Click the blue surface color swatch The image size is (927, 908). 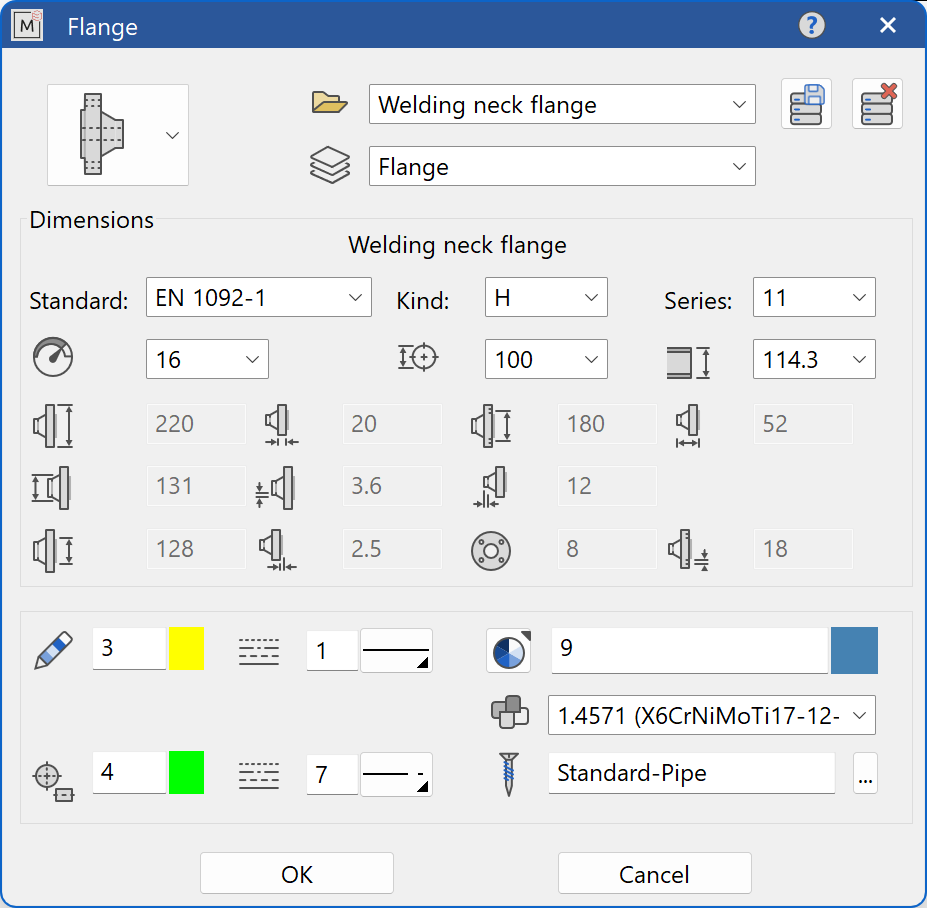[x=854, y=650]
